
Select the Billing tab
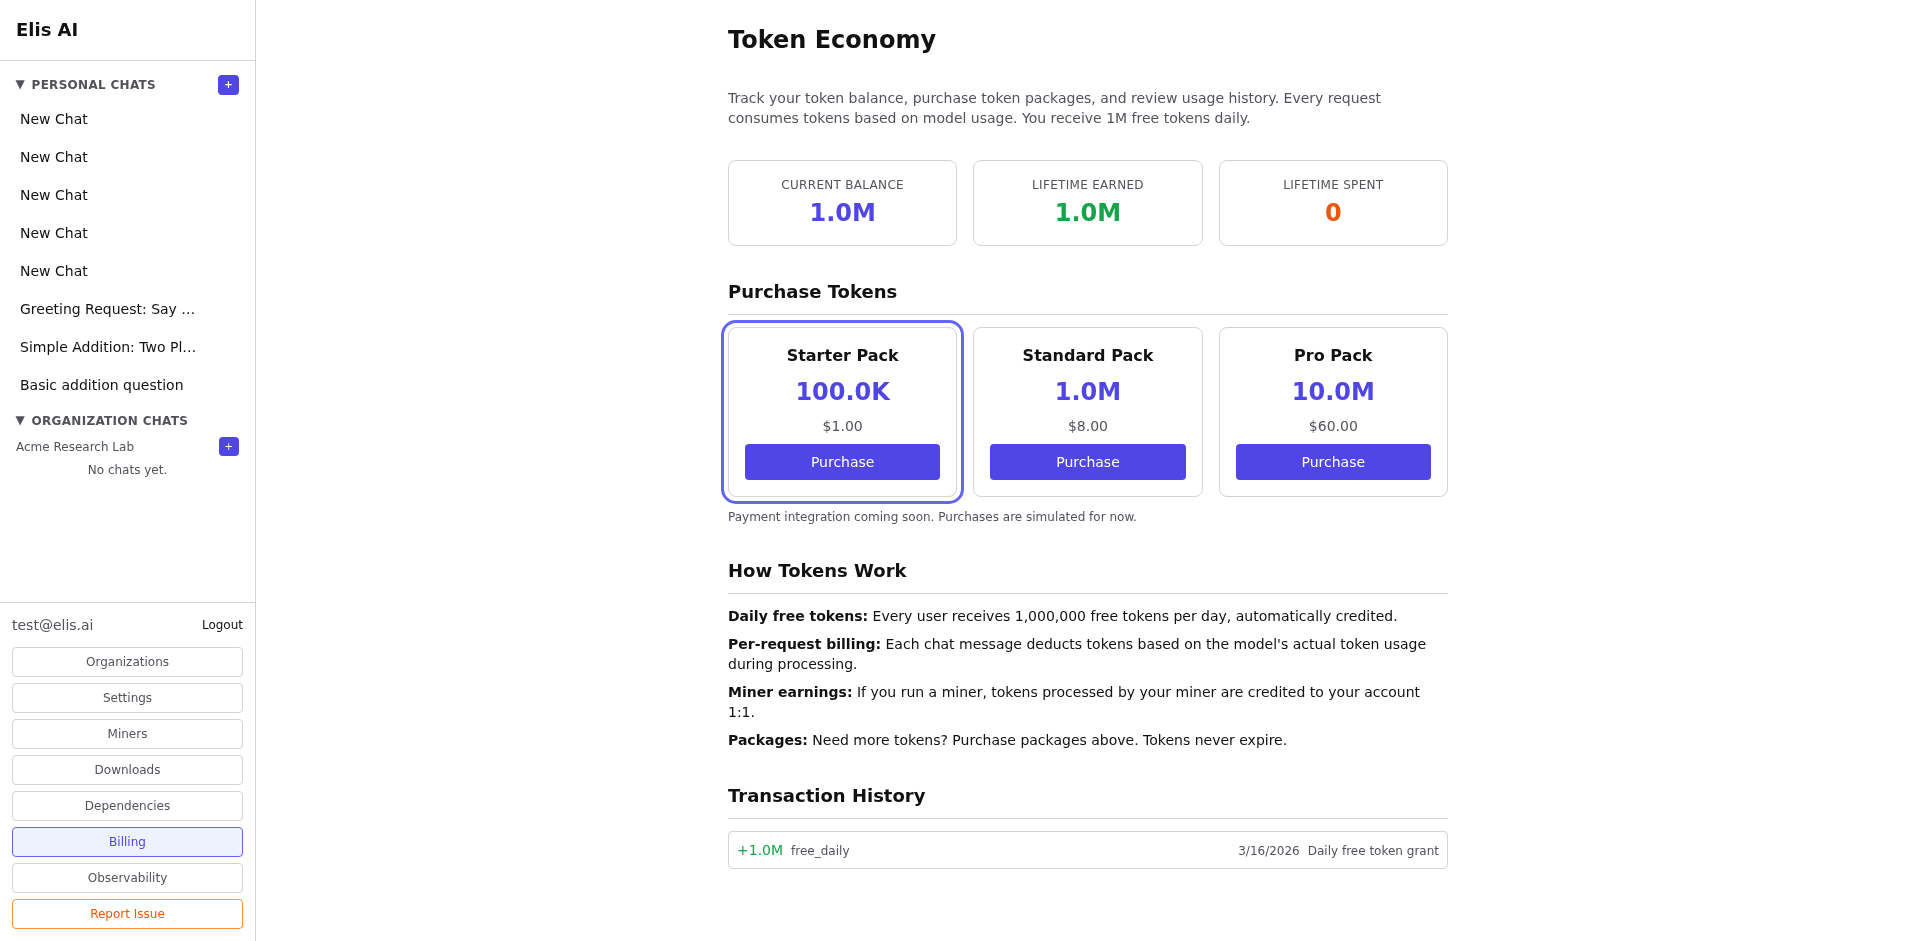(x=127, y=841)
